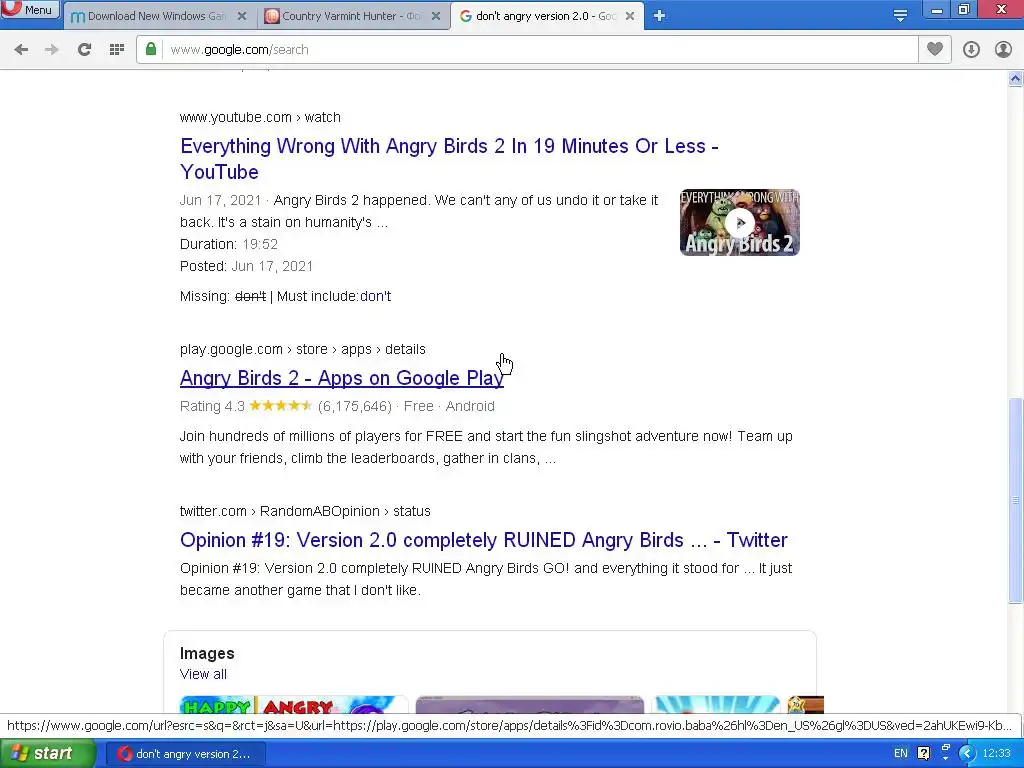
Task: Click the www.youtube.com › watch breadcrumb
Action: point(260,118)
